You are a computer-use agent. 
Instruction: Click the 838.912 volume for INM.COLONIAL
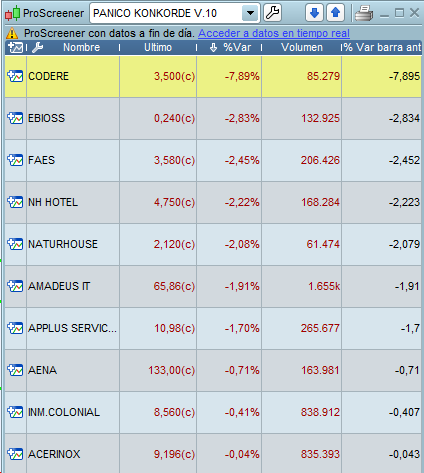tap(320, 412)
